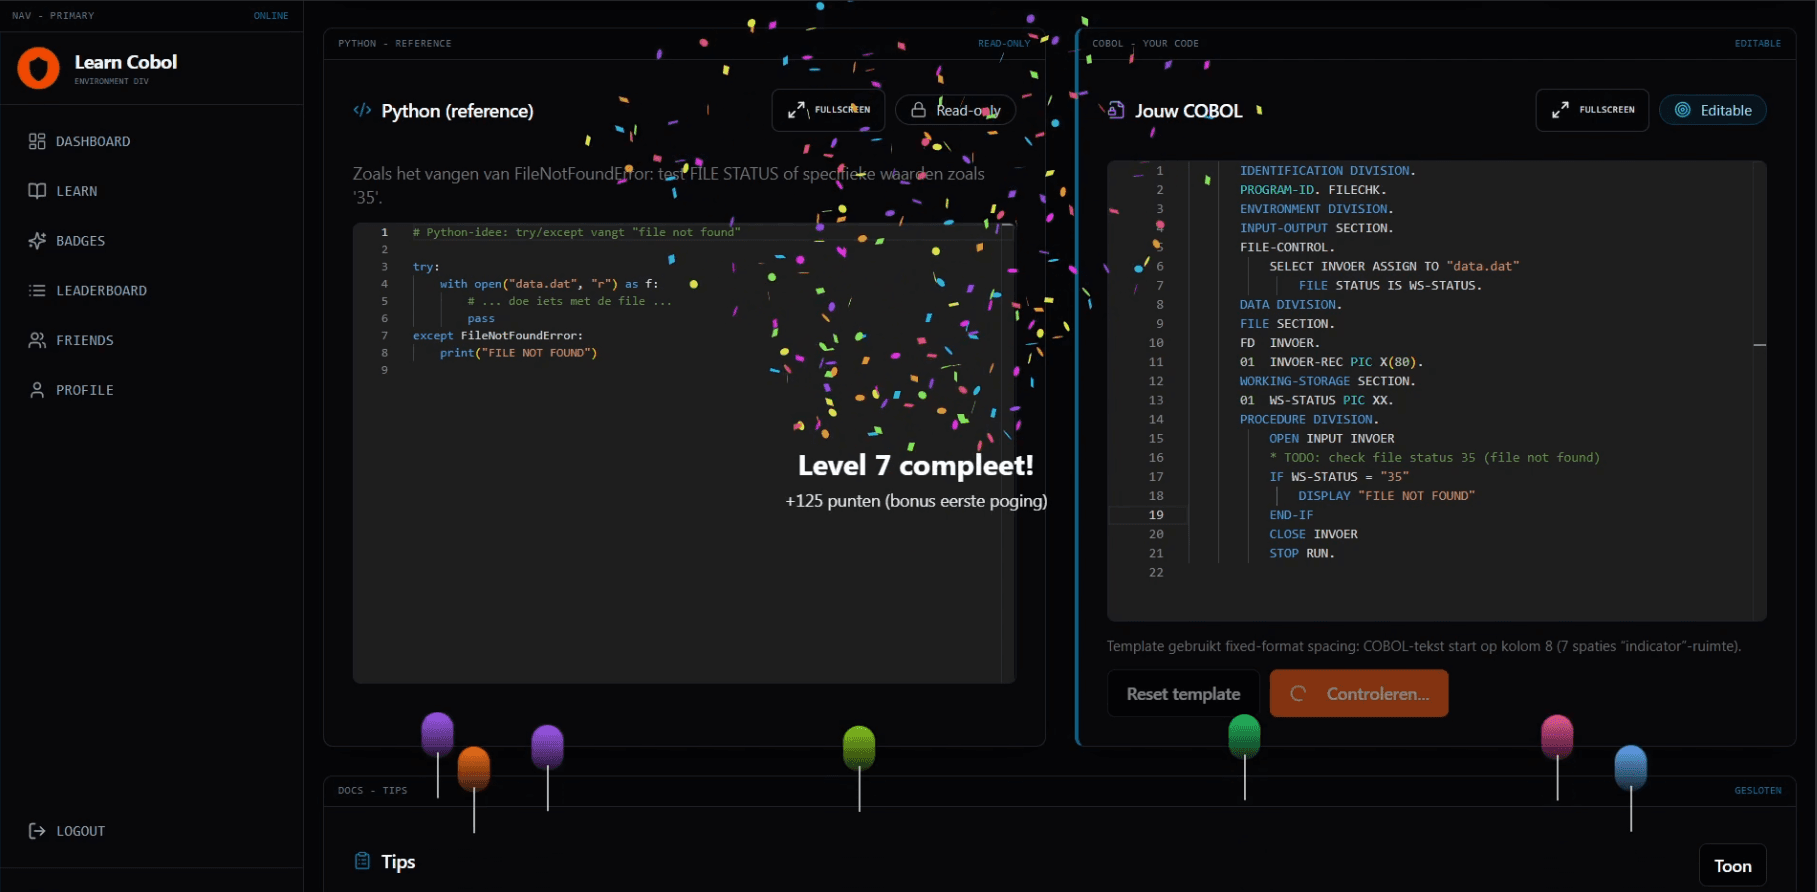
Task: Open COBOL editor in fullscreen
Action: [x=1592, y=110]
